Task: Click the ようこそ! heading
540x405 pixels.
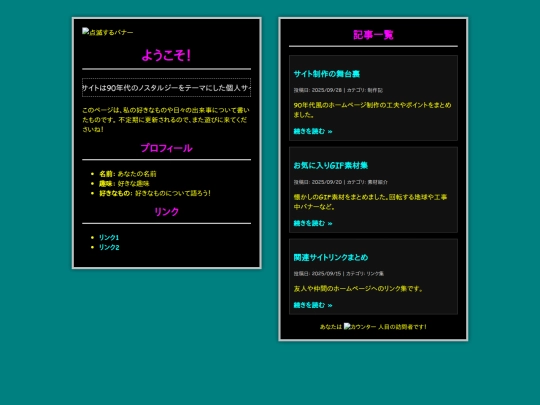Action: 166,55
